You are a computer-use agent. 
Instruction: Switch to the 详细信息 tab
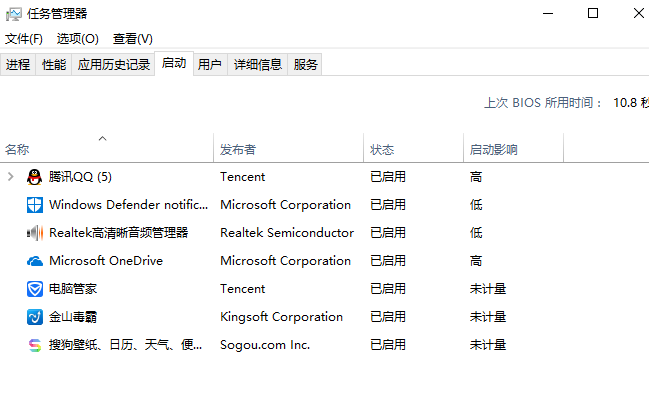258,65
